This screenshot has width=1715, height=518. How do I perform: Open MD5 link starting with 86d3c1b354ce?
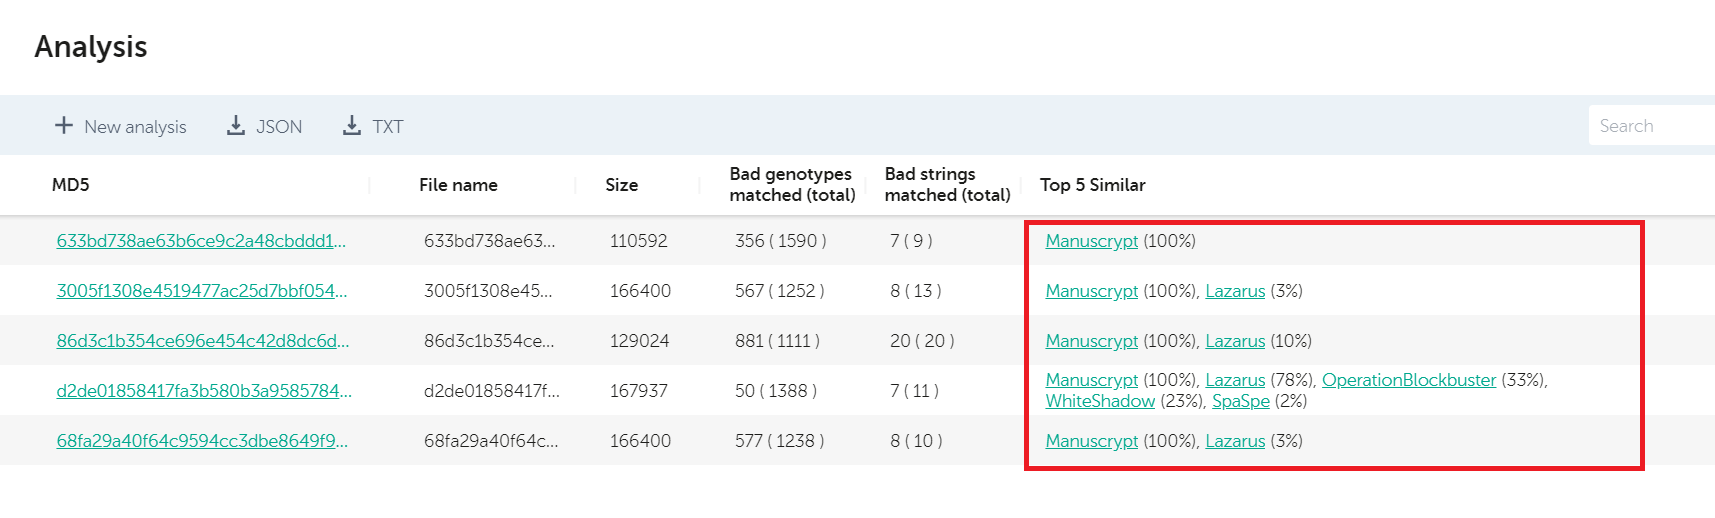[x=202, y=341]
